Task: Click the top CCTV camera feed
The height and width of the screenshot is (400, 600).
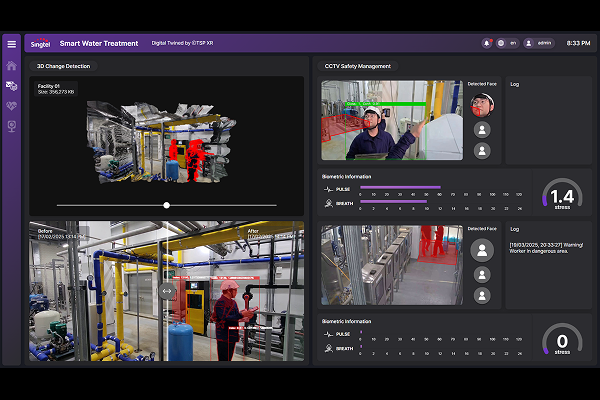Action: pos(392,120)
